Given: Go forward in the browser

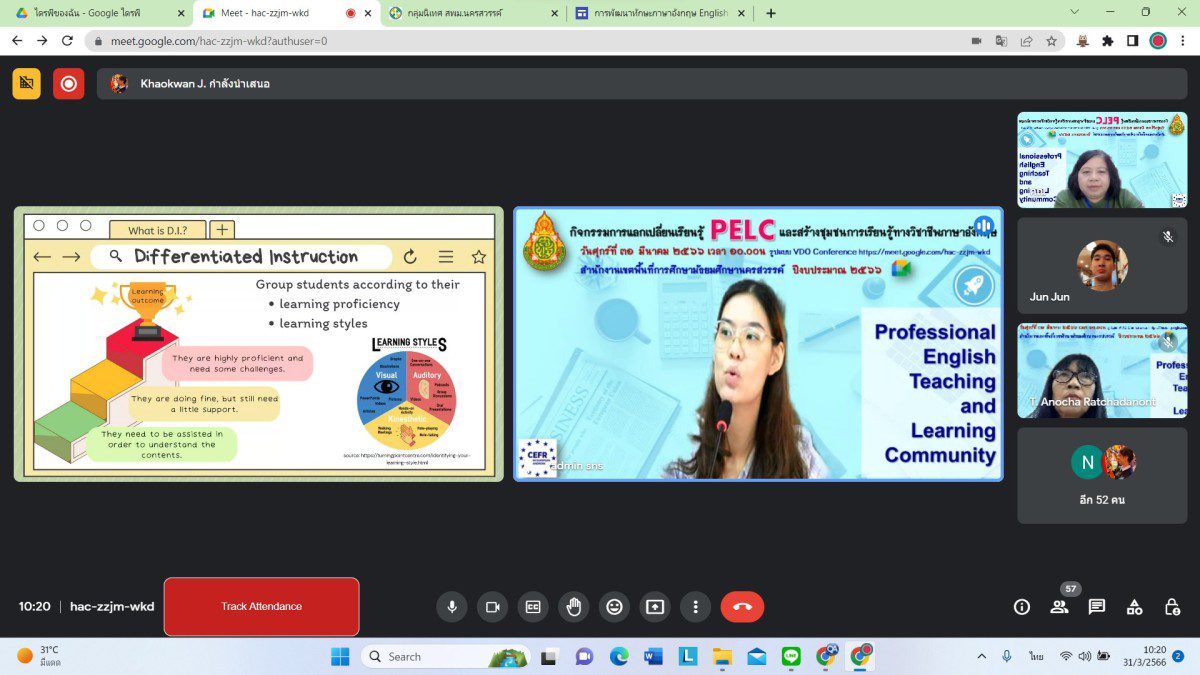Looking at the screenshot, I should (x=42, y=41).
